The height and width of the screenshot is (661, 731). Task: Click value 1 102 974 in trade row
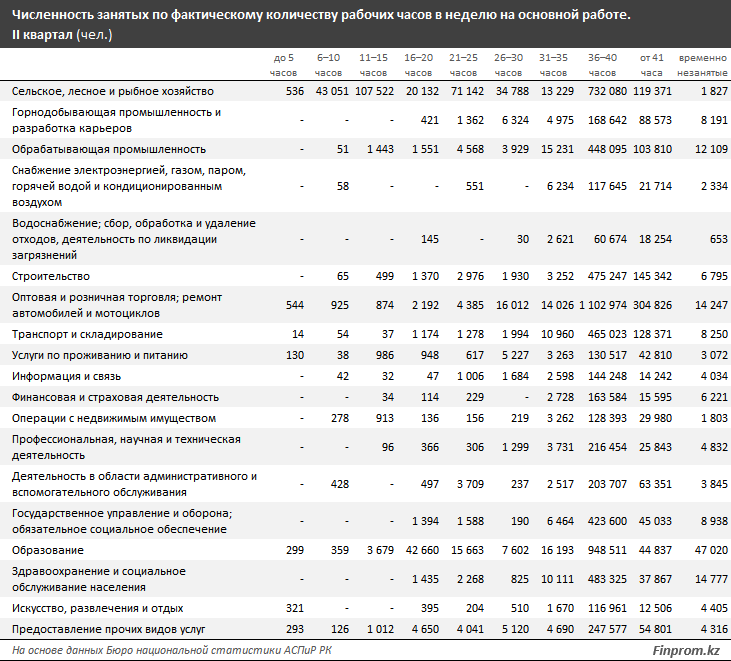point(603,305)
